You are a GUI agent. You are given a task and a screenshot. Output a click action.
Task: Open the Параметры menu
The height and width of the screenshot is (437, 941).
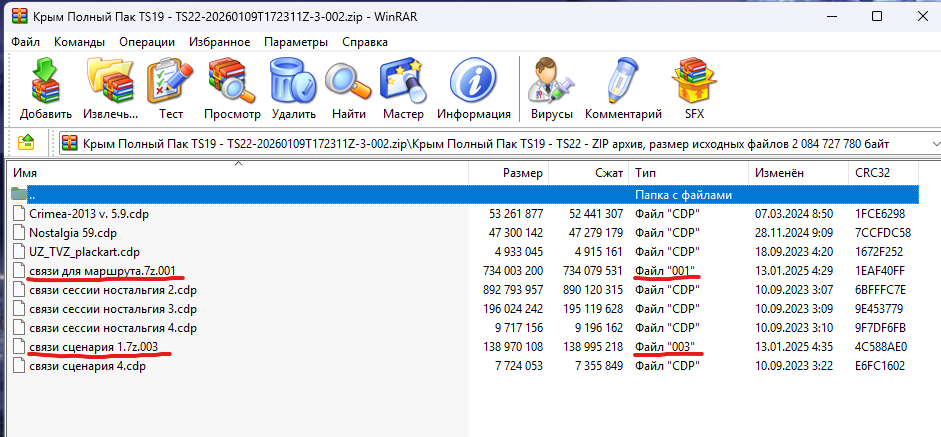(x=295, y=42)
